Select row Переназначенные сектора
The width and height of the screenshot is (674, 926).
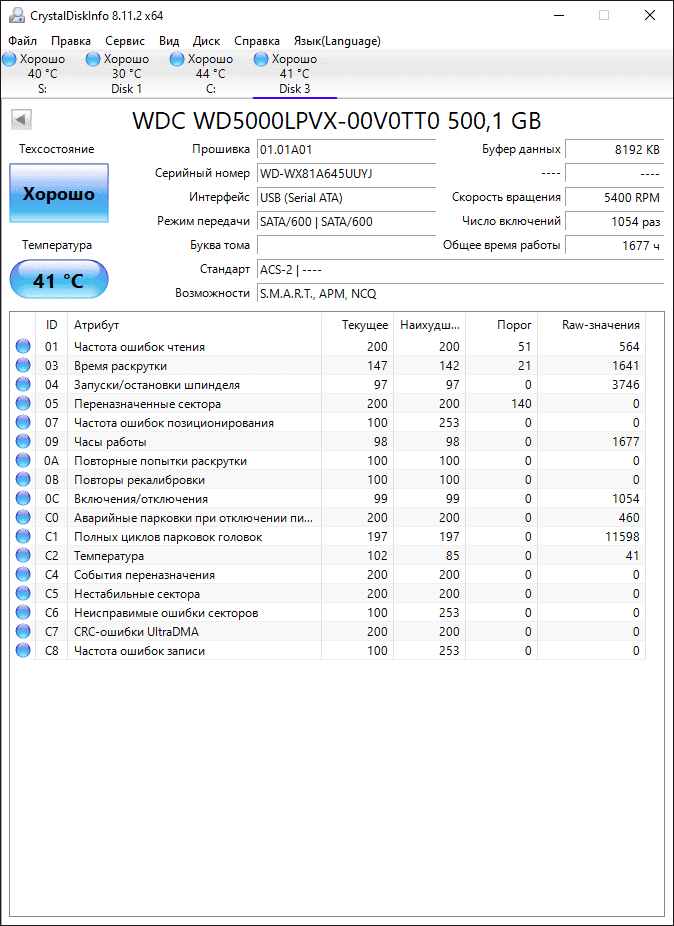tap(328, 404)
